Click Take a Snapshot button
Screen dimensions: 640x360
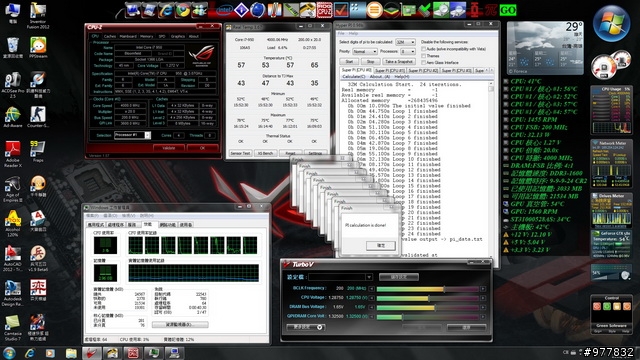click(399, 61)
